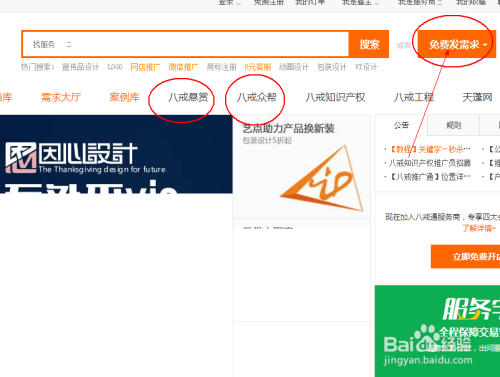Click the 了解详情> link
The image size is (500, 377).
(479, 228)
